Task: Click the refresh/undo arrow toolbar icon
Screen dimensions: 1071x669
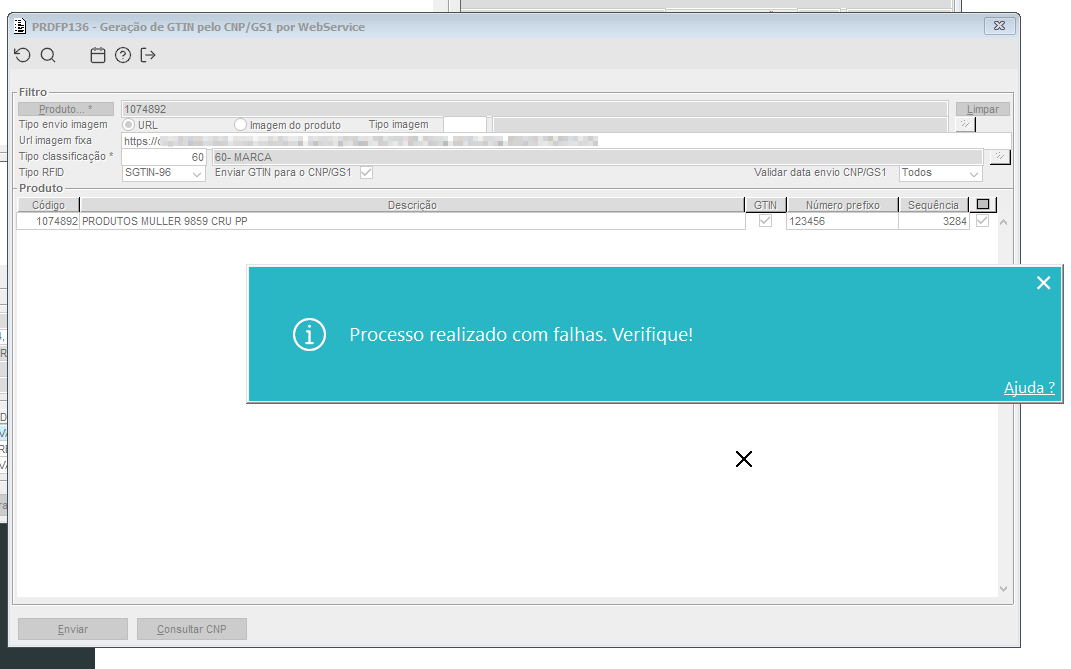Action: 23,55
